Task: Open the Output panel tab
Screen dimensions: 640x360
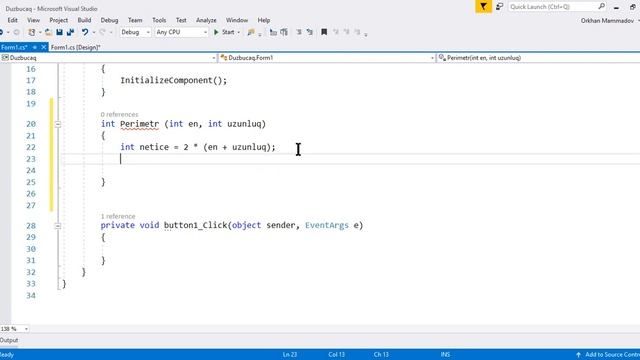Action: pos(9,340)
